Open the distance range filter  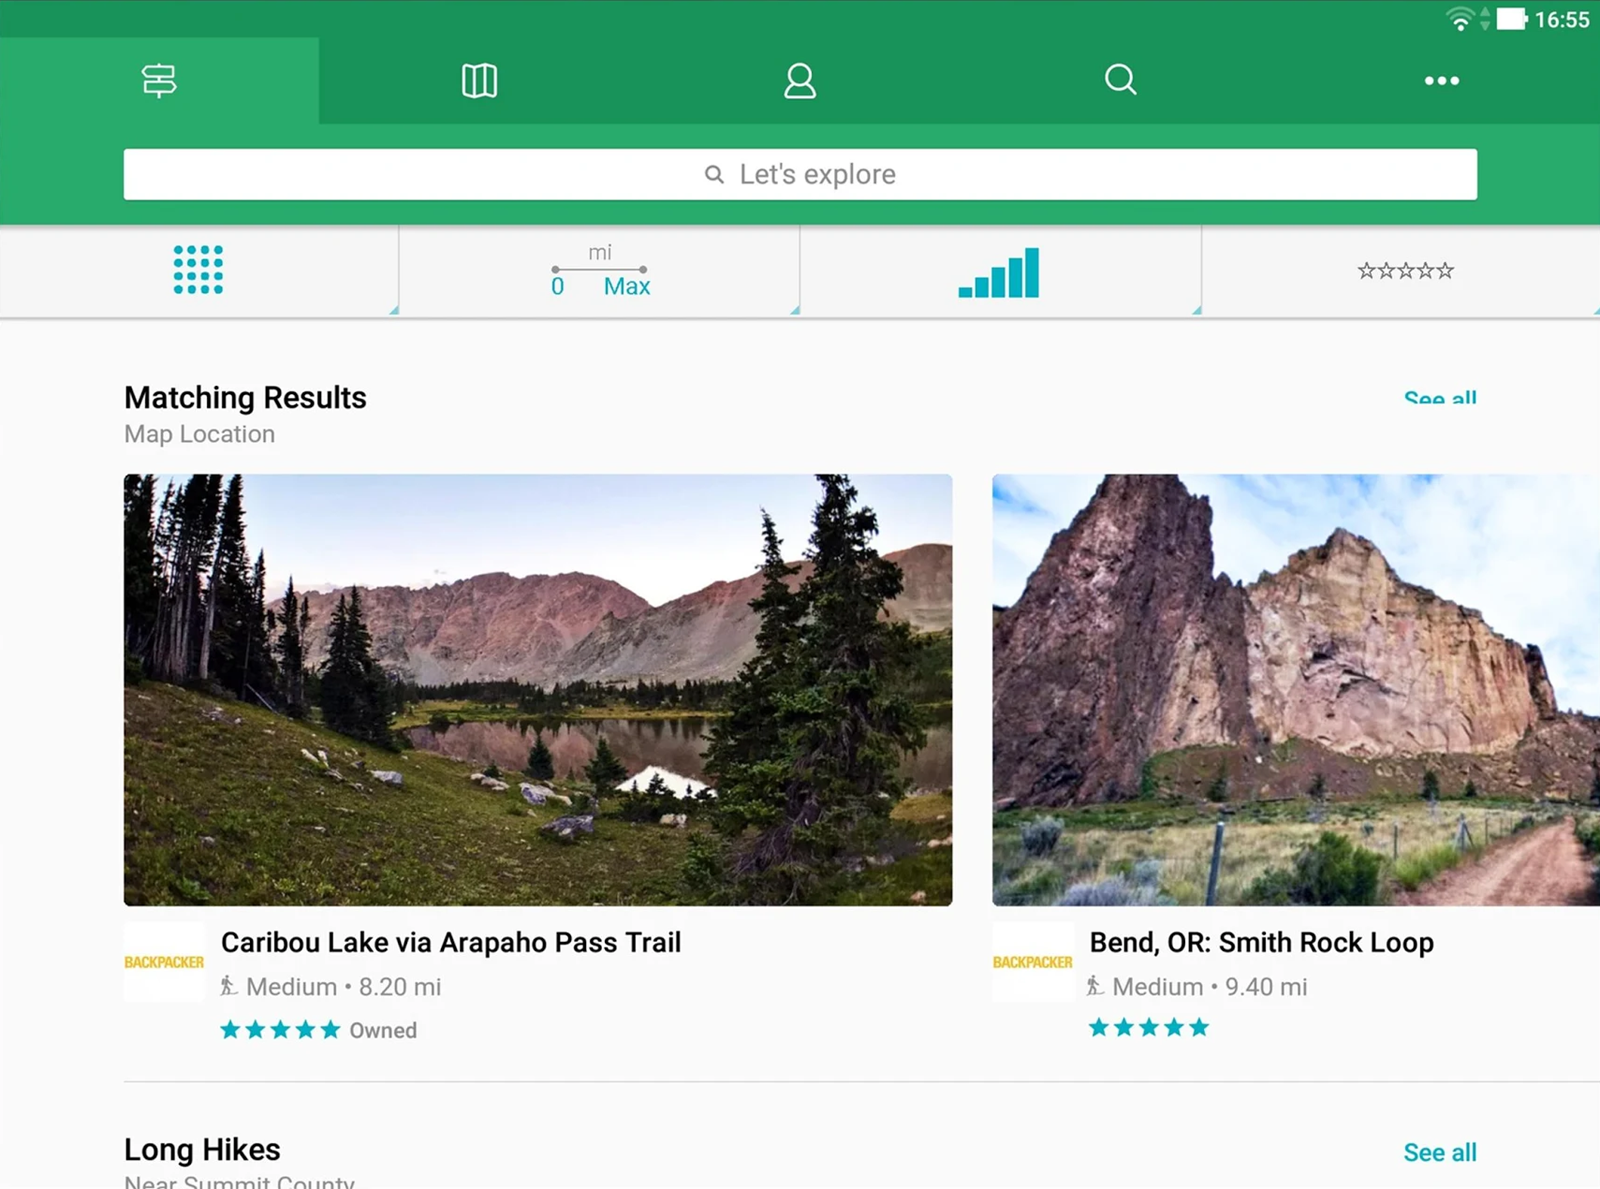[x=600, y=270]
